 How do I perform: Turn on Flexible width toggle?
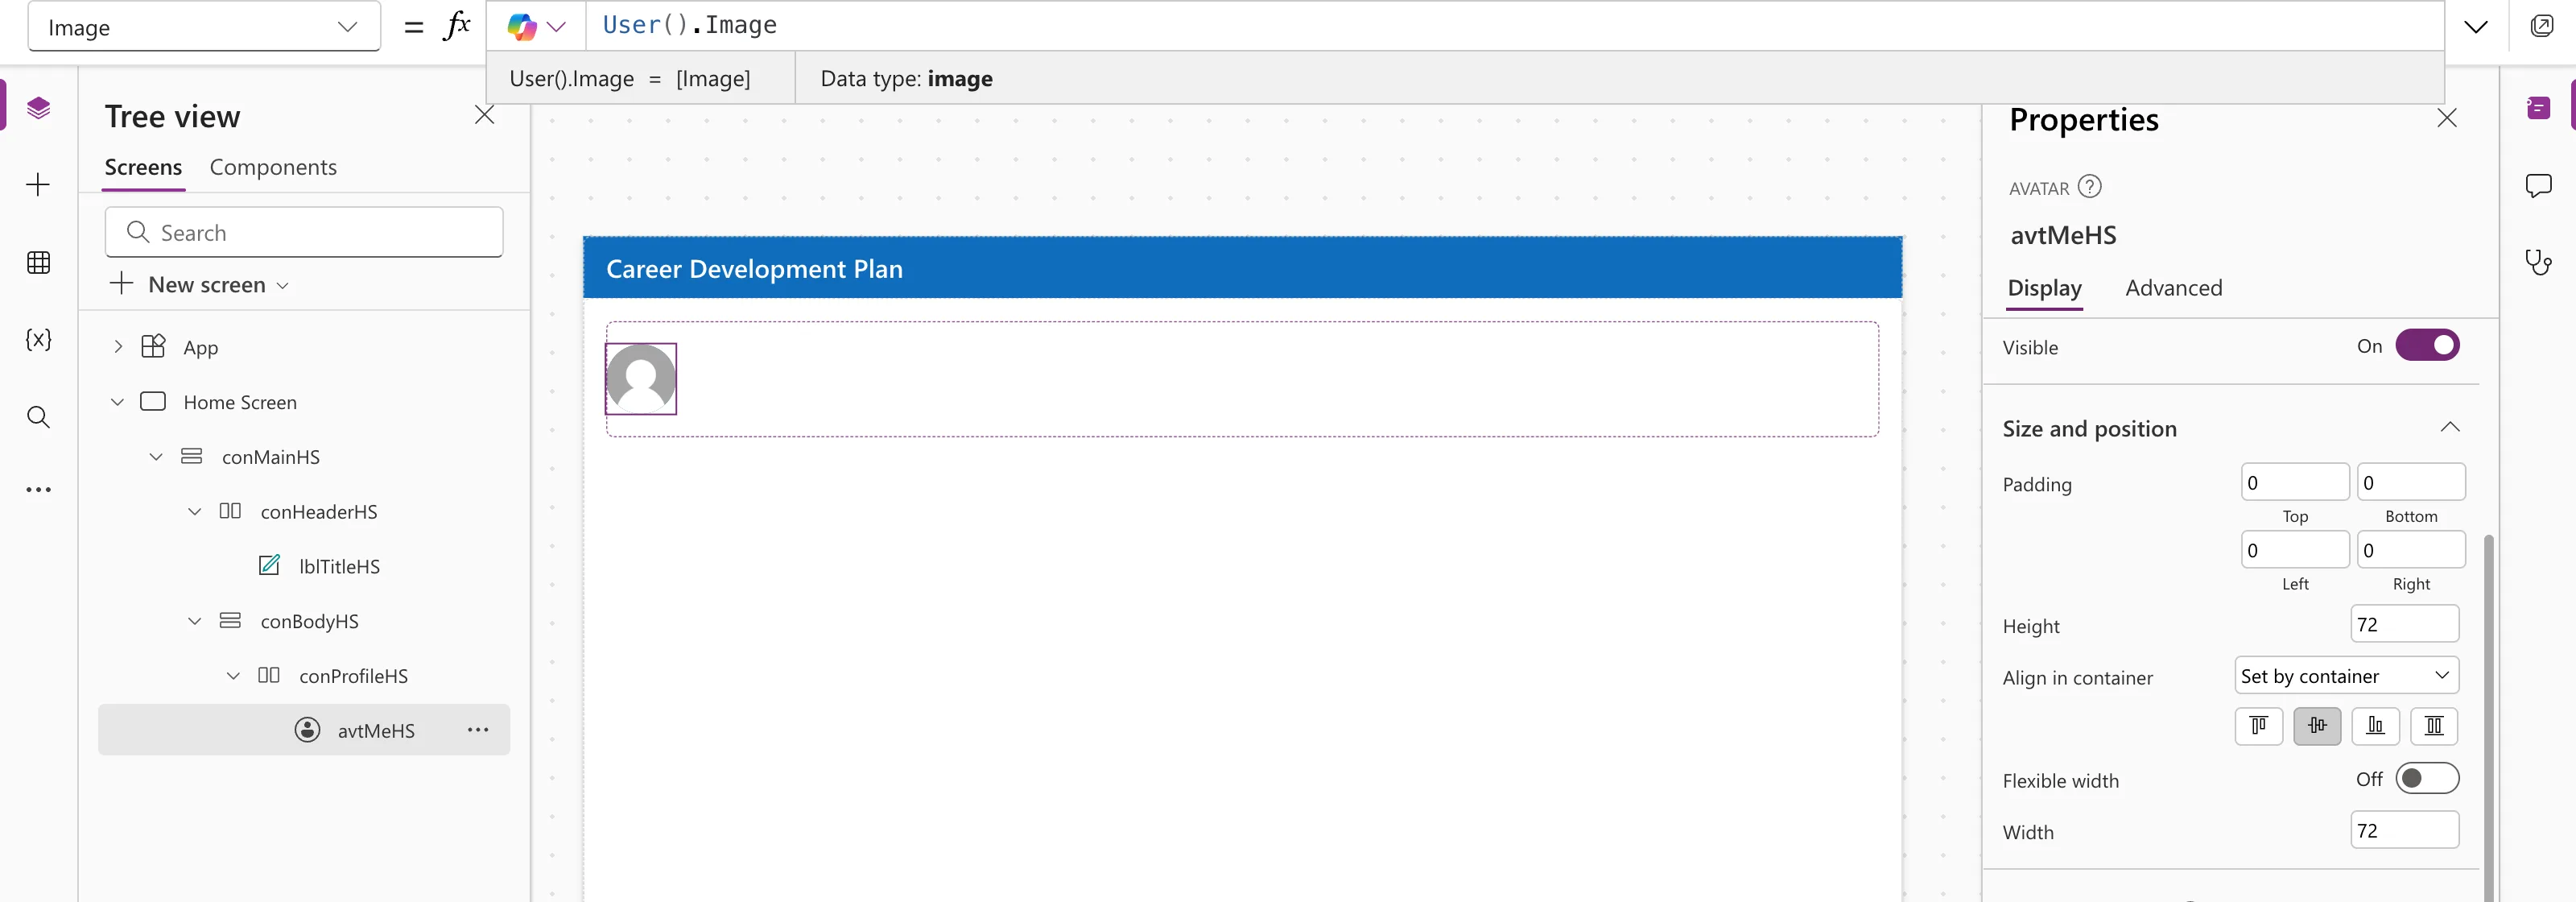pyautogui.click(x=2427, y=778)
